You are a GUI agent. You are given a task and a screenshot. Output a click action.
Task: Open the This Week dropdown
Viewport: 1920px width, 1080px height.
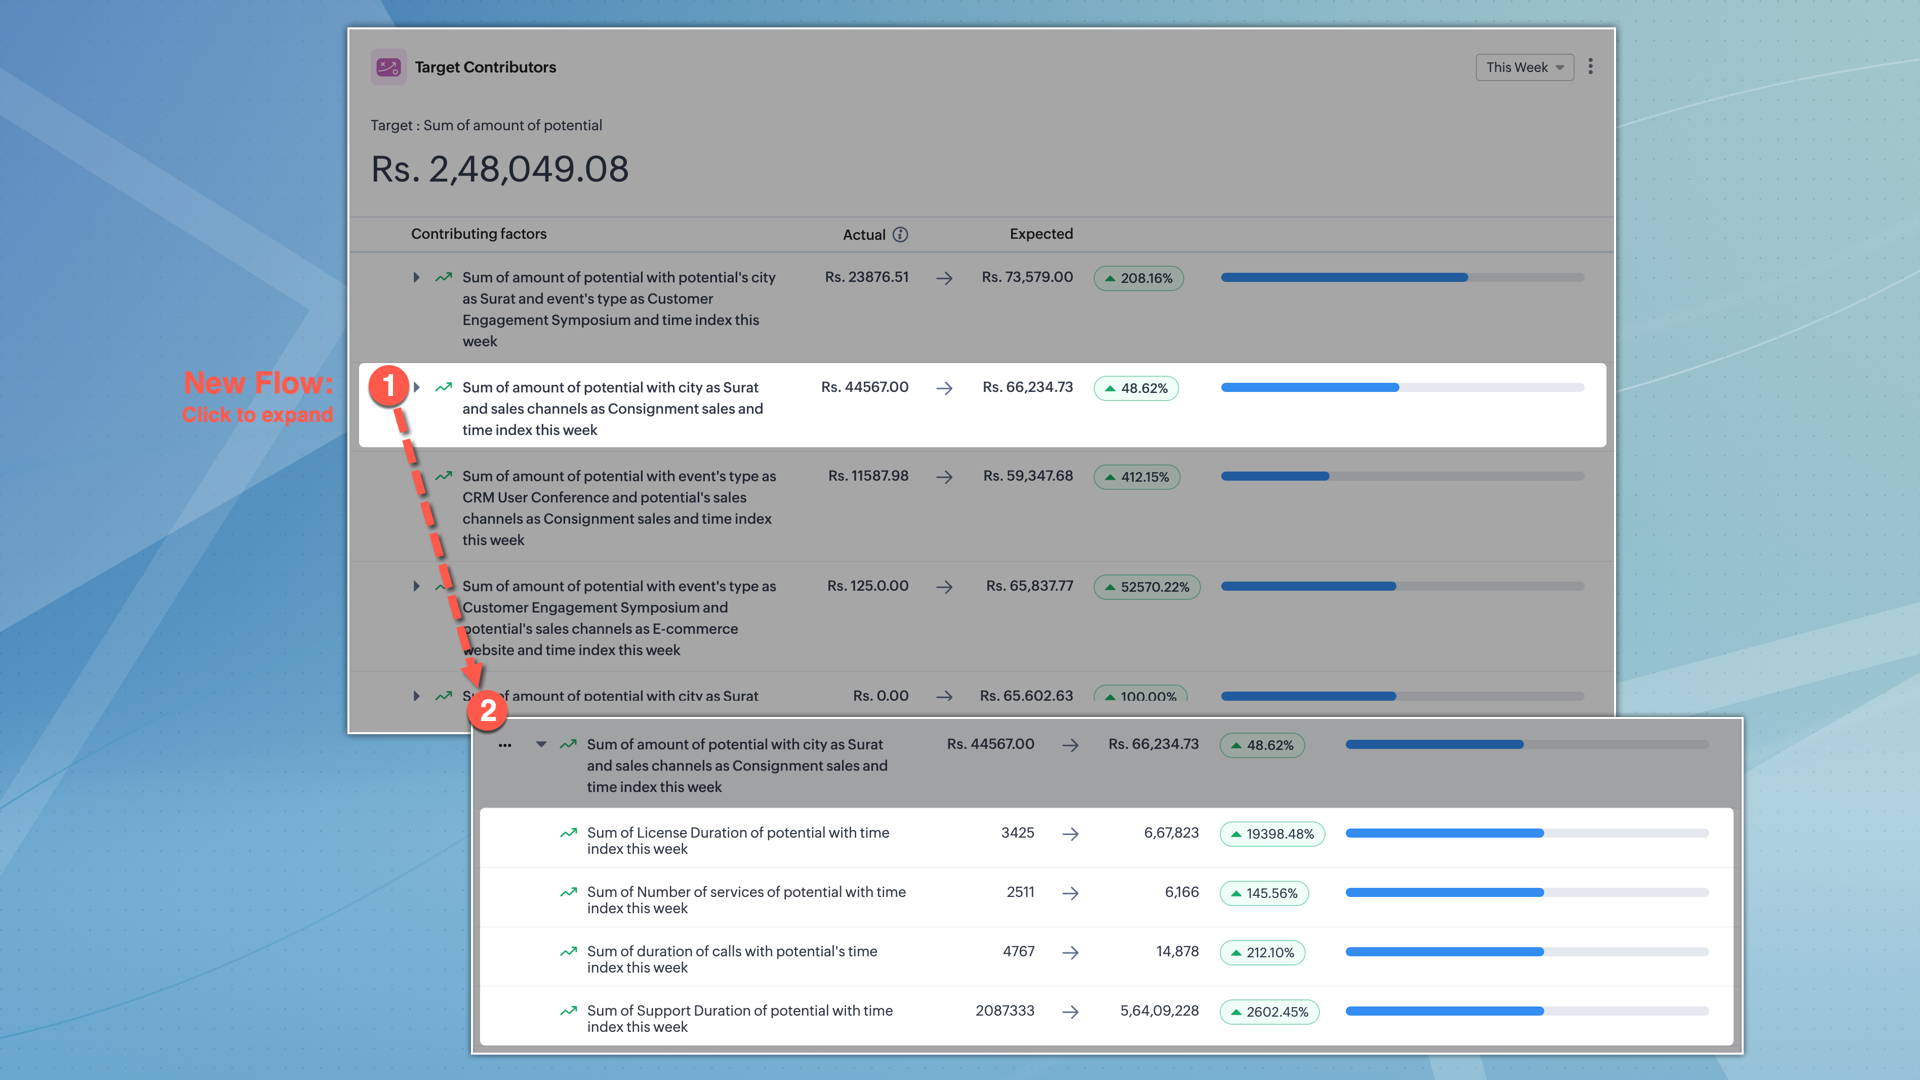point(1524,67)
